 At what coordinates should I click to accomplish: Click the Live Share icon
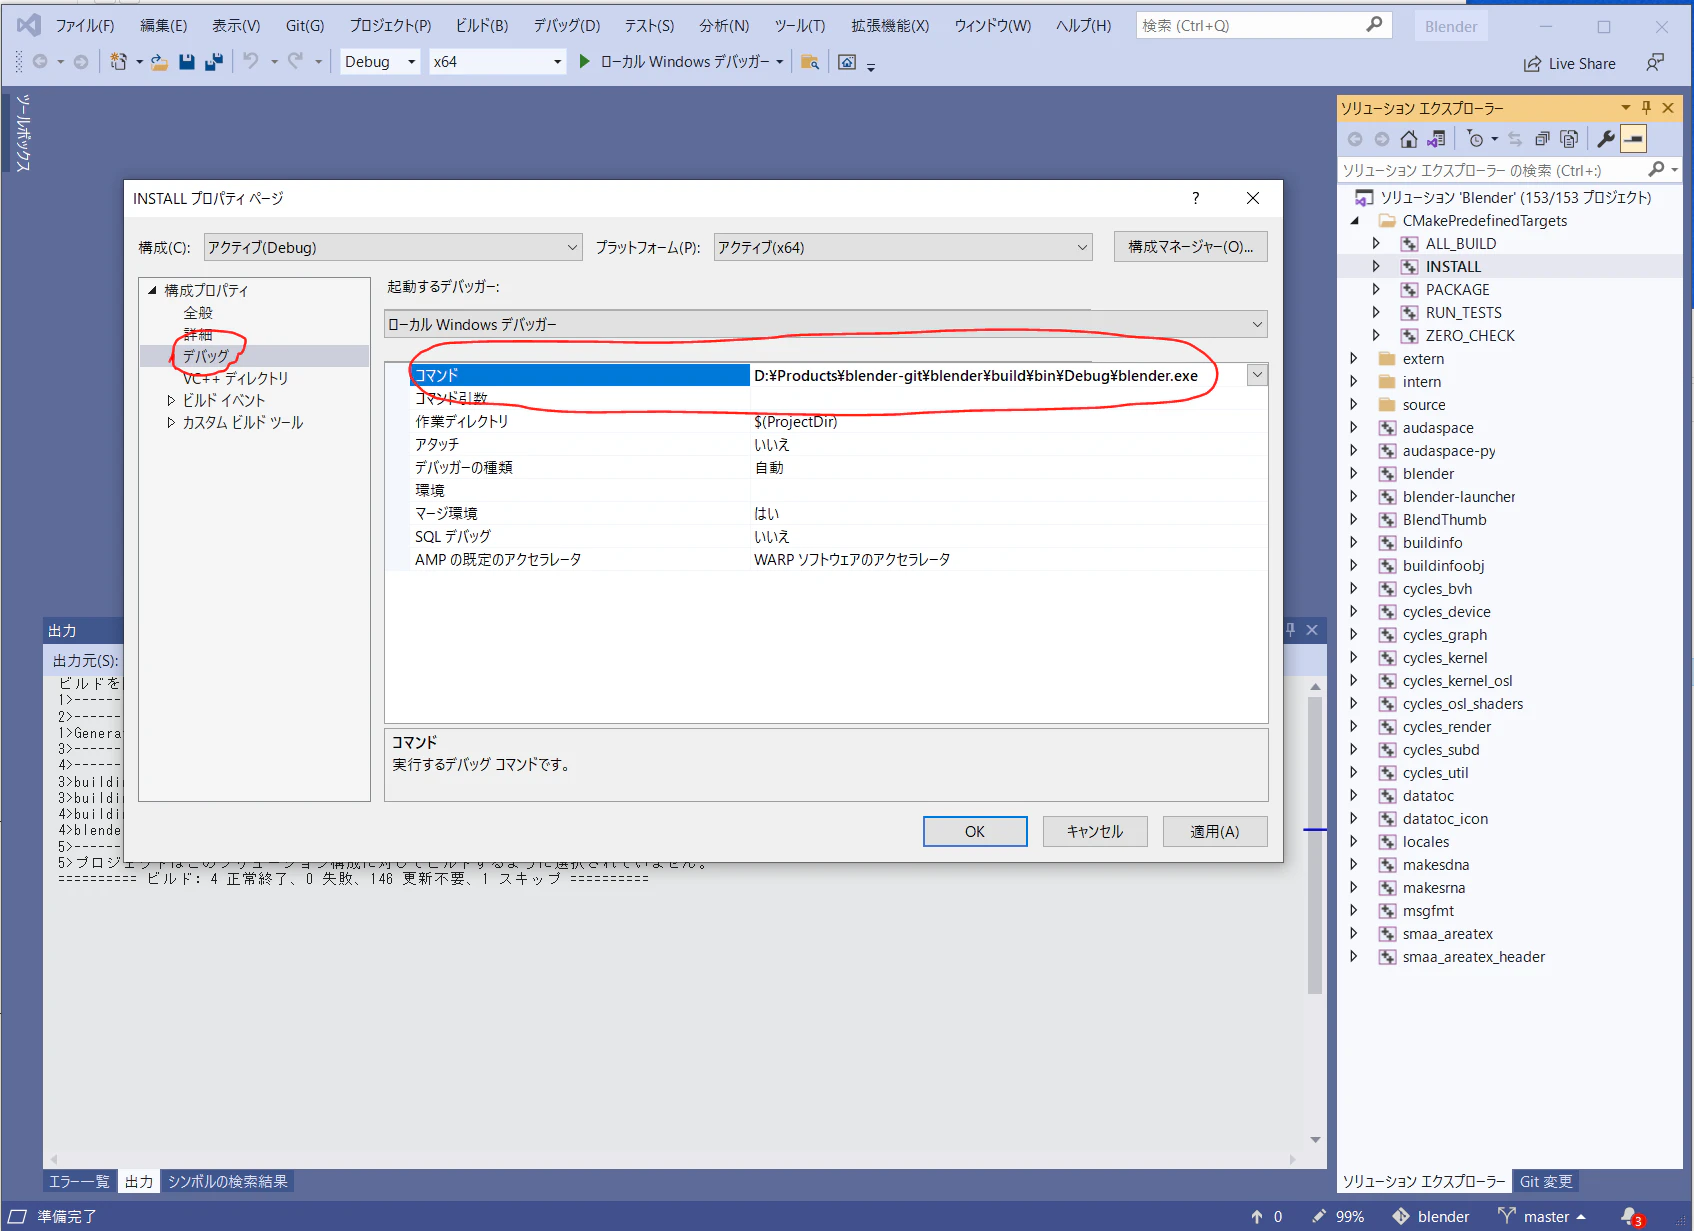1531,64
